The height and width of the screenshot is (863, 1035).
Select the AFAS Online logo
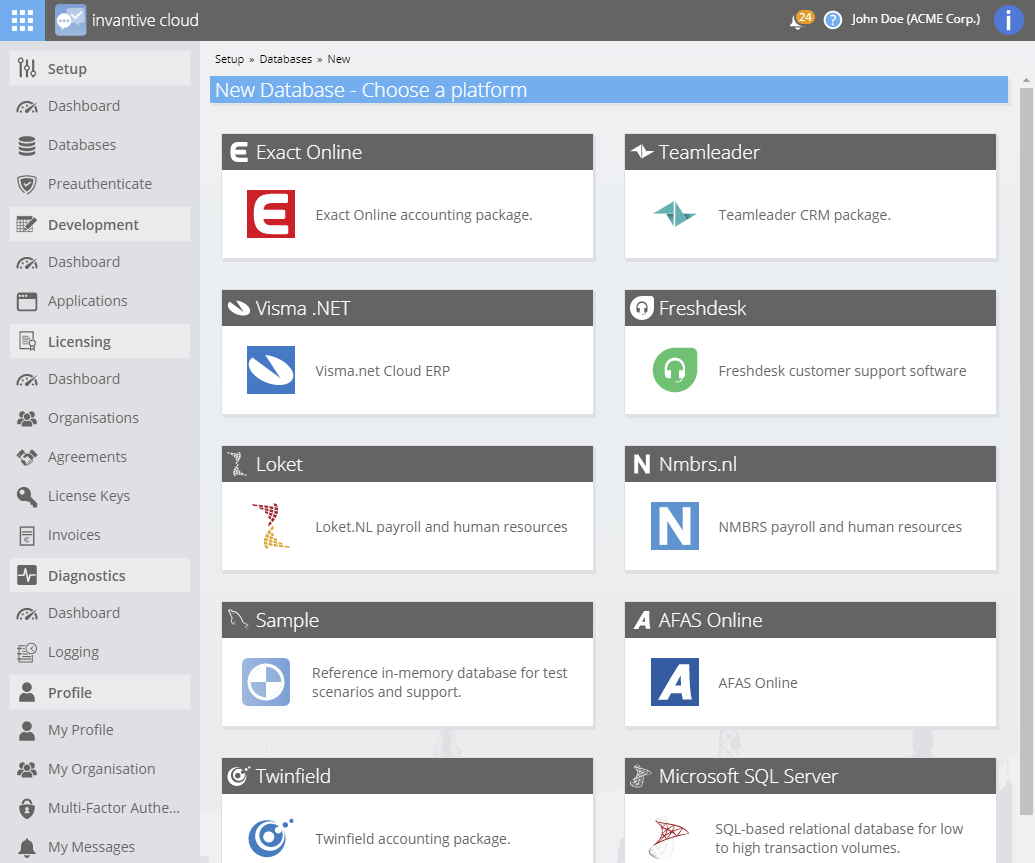pyautogui.click(x=673, y=681)
